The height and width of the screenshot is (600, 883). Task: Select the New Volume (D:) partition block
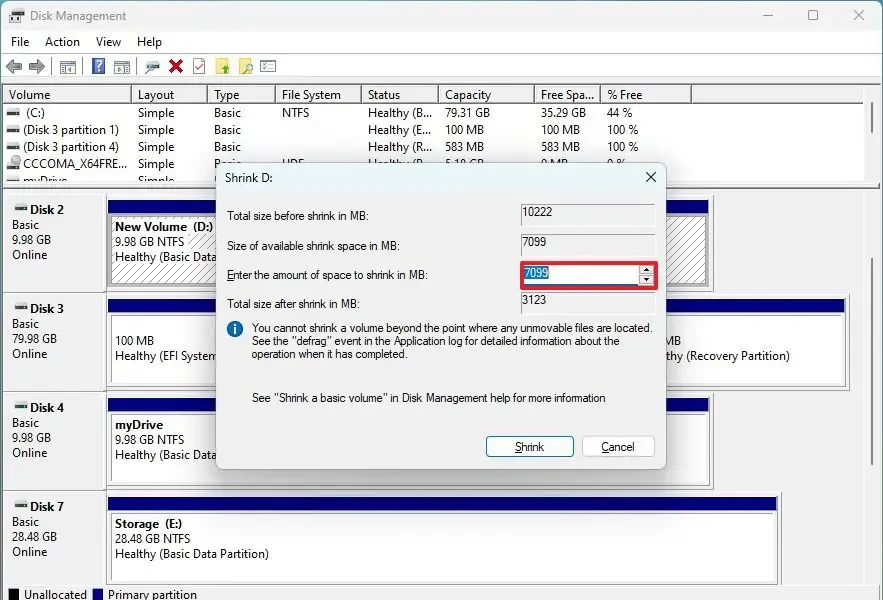point(163,249)
